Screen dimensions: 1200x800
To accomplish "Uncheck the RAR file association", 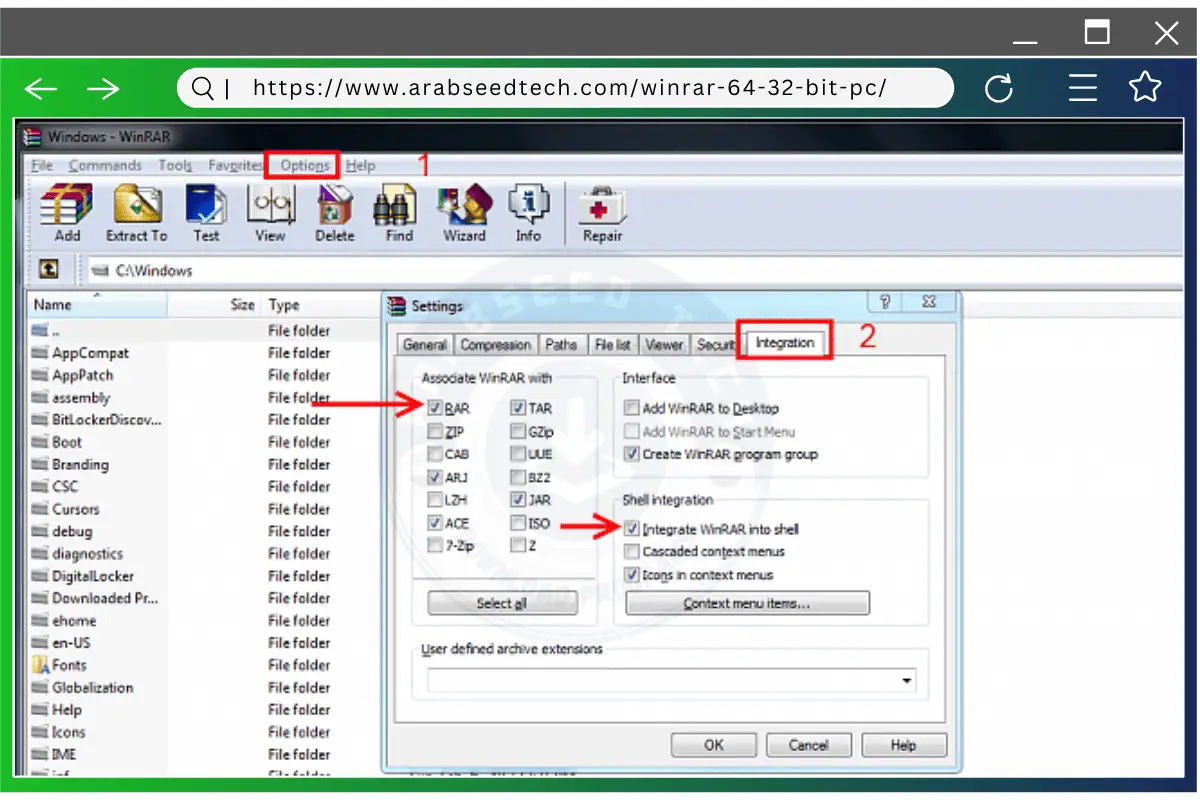I will [x=435, y=408].
